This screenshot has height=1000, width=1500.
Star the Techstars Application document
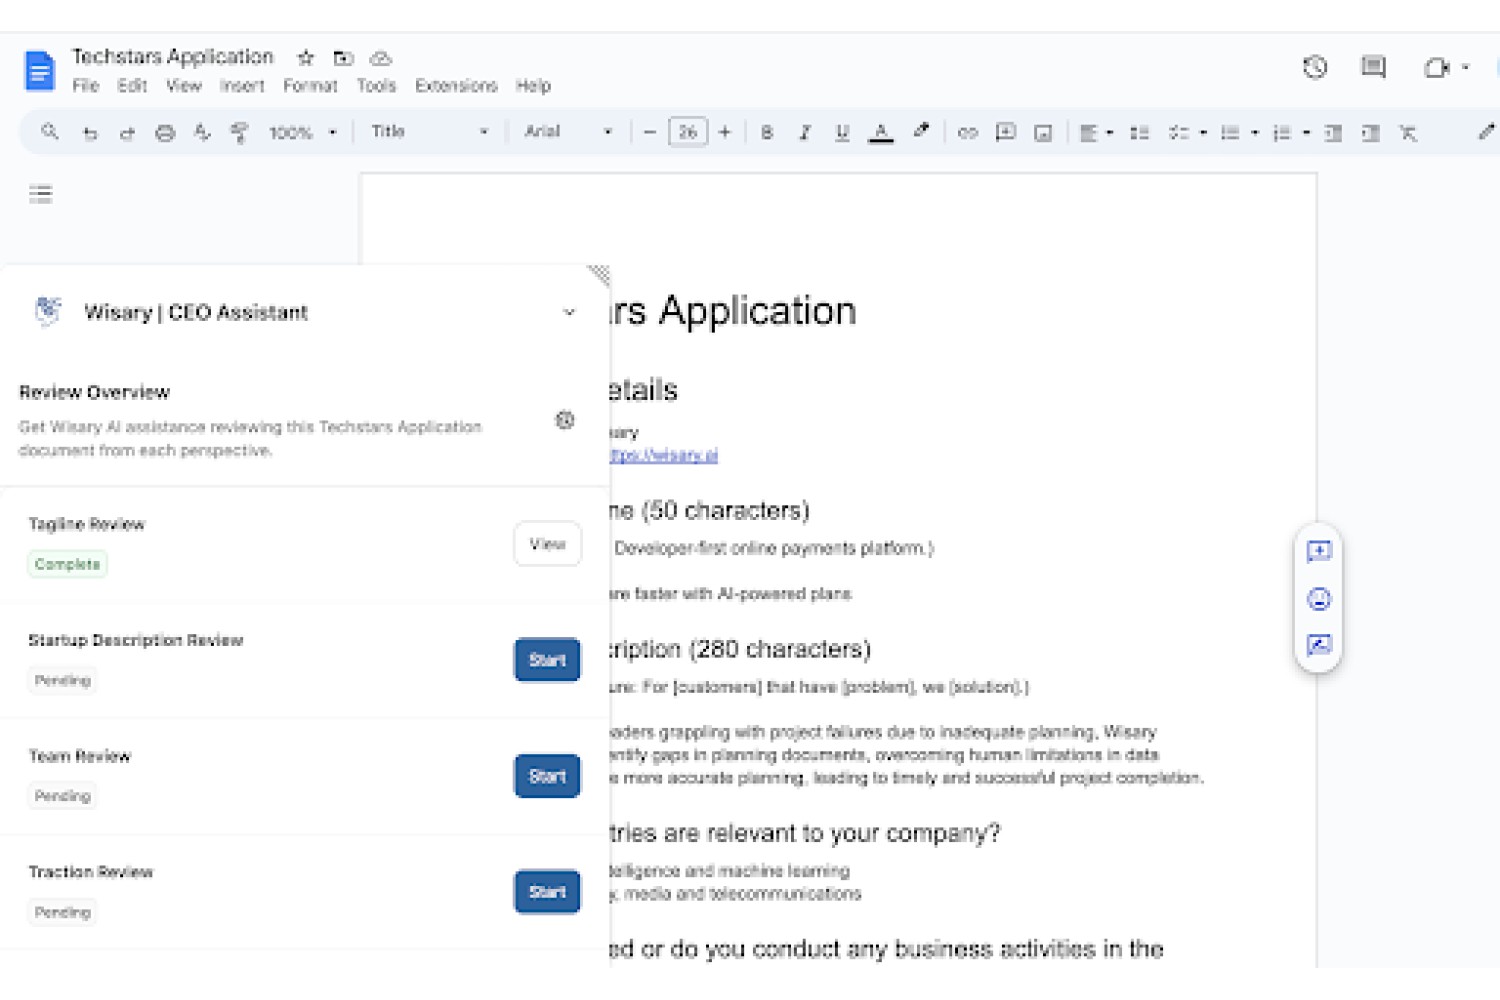pyautogui.click(x=306, y=58)
